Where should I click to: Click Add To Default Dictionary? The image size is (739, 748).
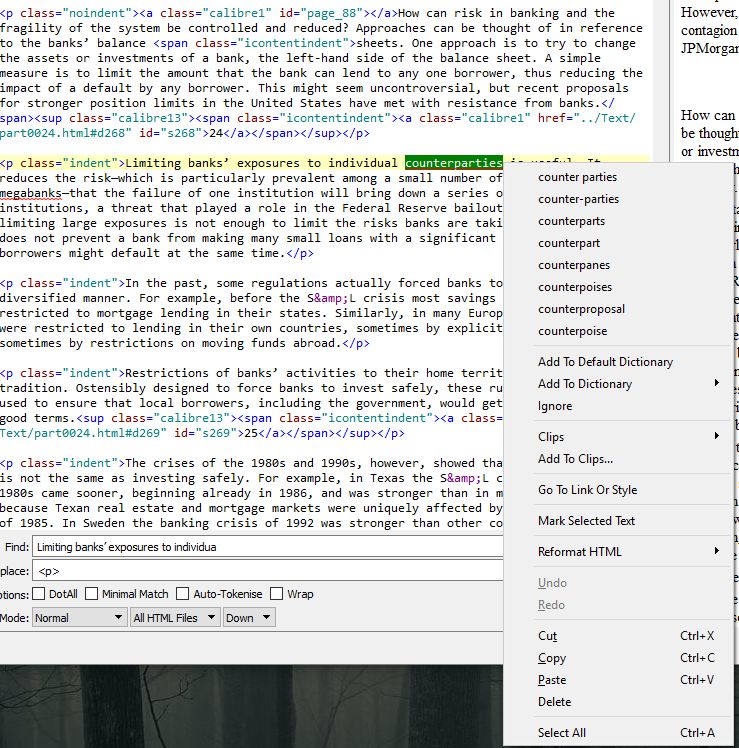pos(605,362)
